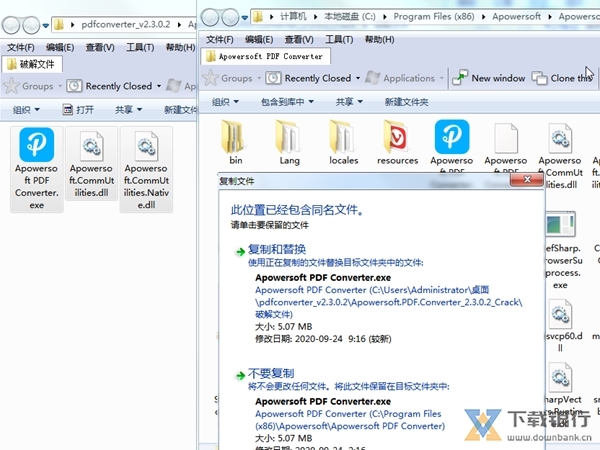Image resolution: width=600 pixels, height=450 pixels.
Task: Choose 不要复制 (Don't copy) option
Action: point(270,370)
